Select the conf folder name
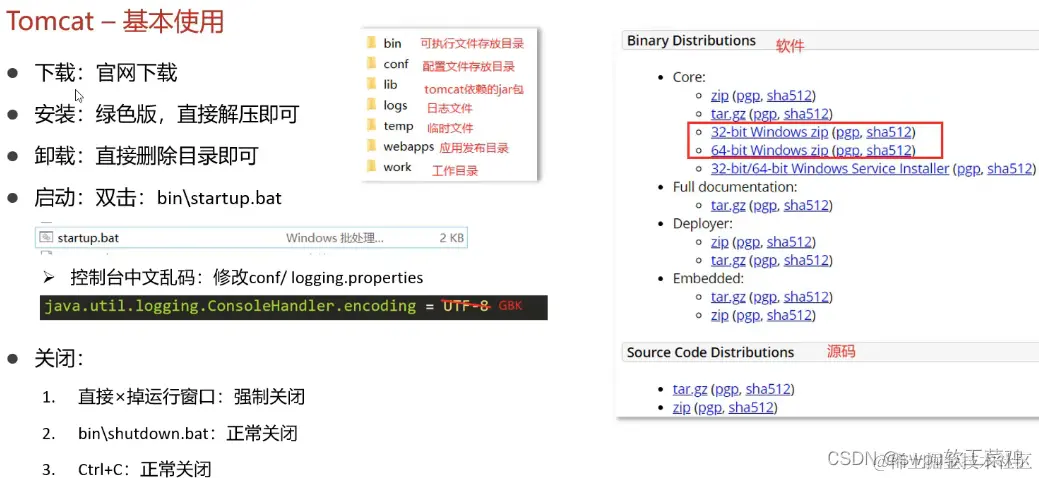 396,64
